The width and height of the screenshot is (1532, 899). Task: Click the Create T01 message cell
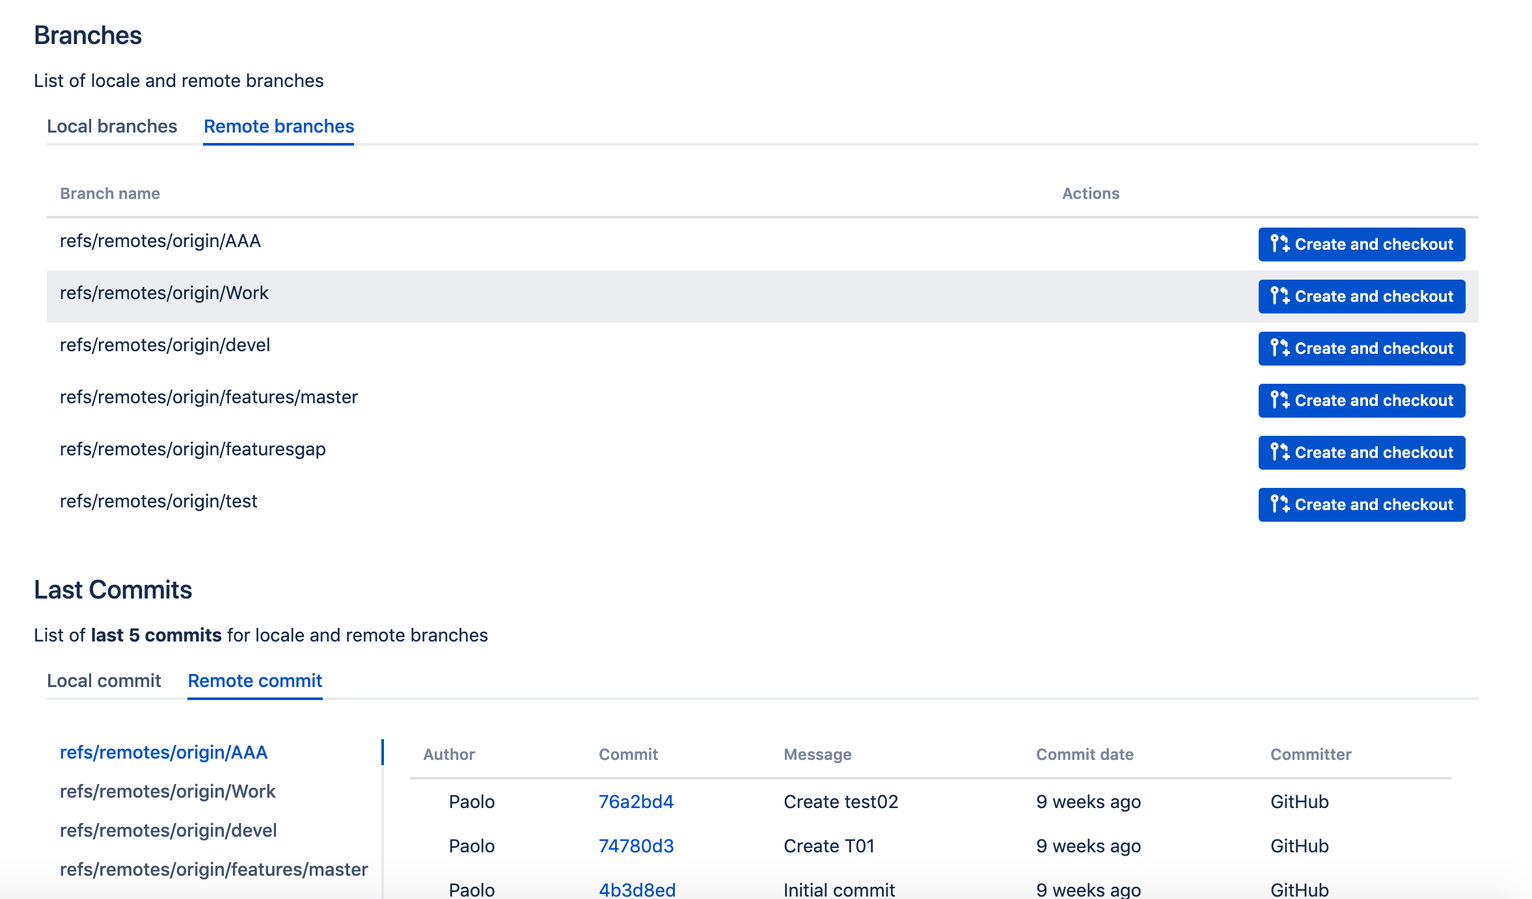click(829, 846)
